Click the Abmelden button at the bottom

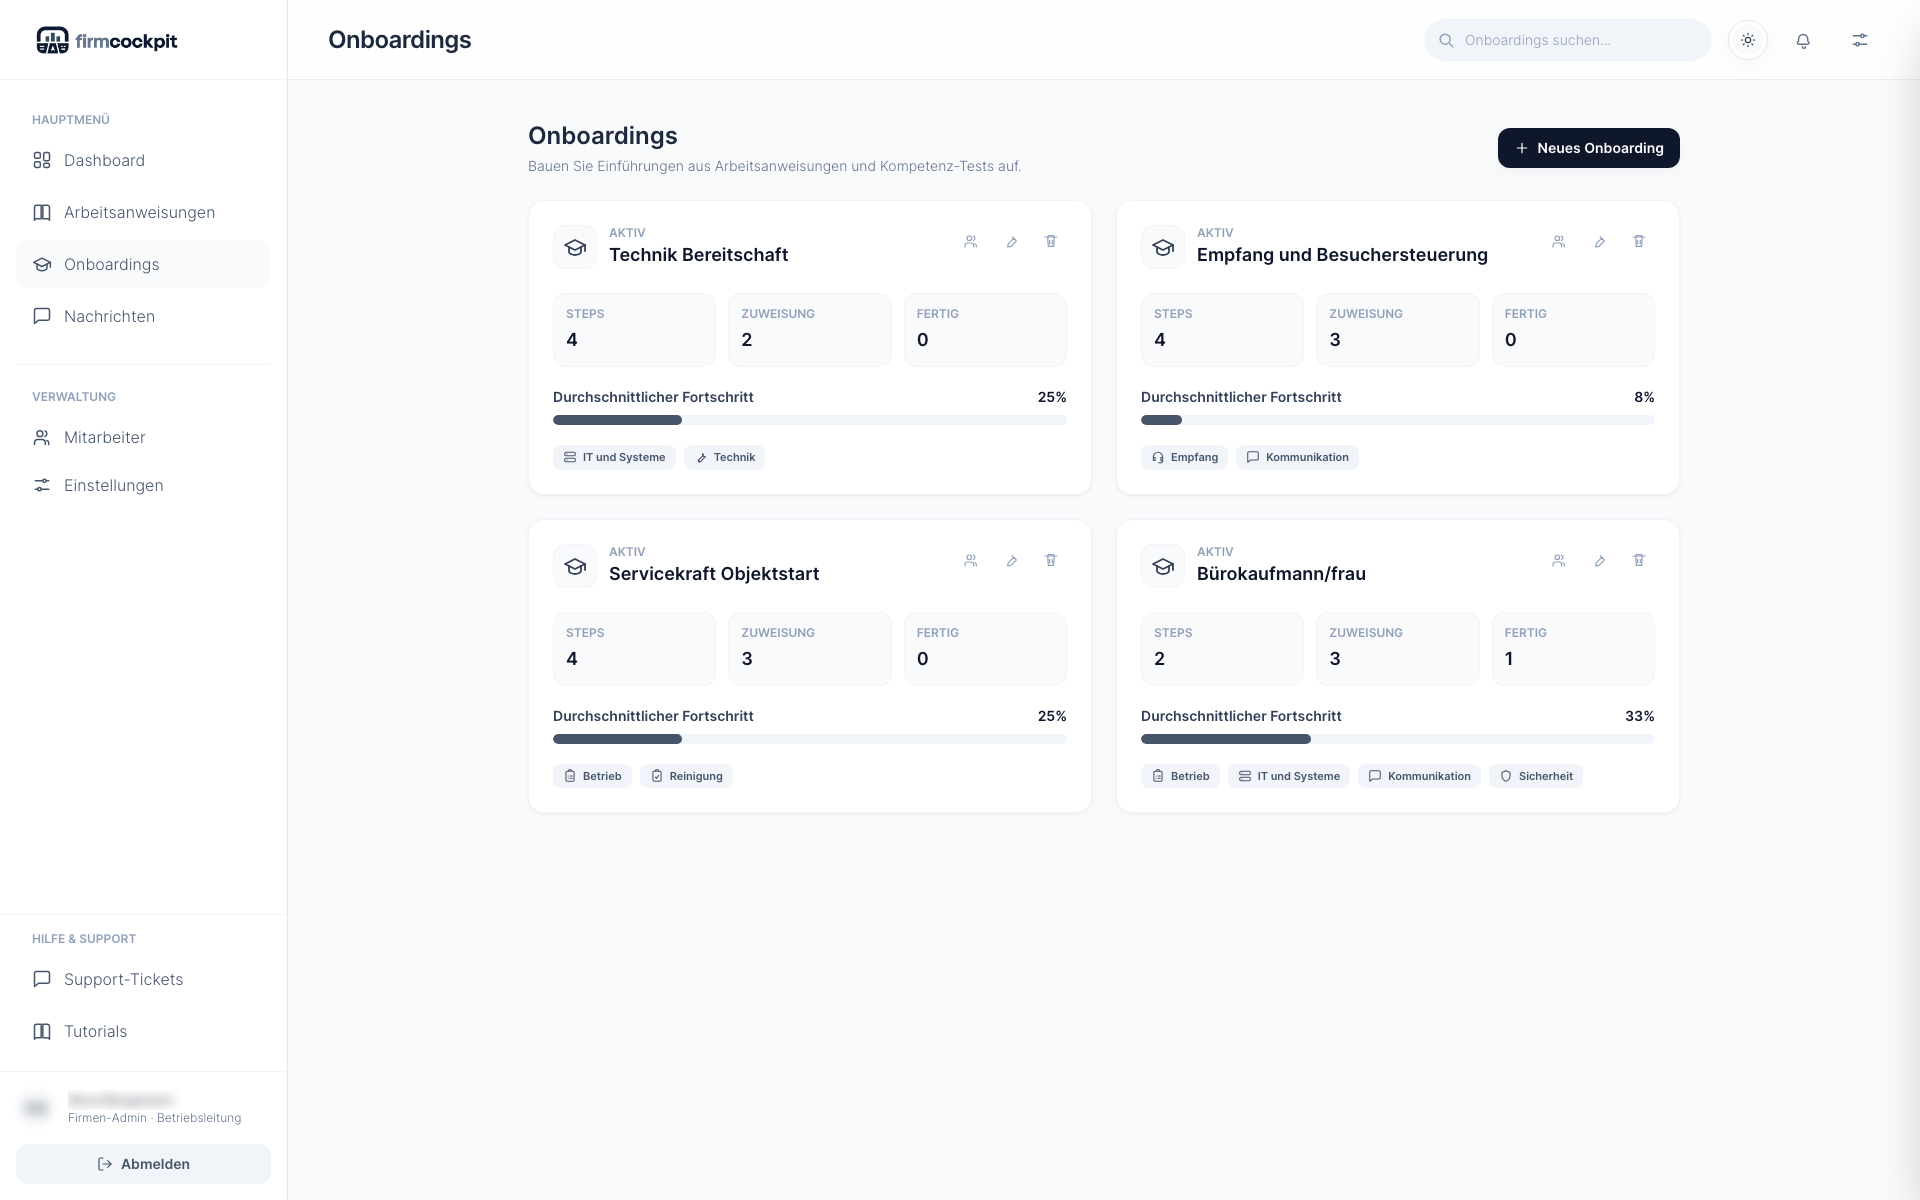[143, 1164]
